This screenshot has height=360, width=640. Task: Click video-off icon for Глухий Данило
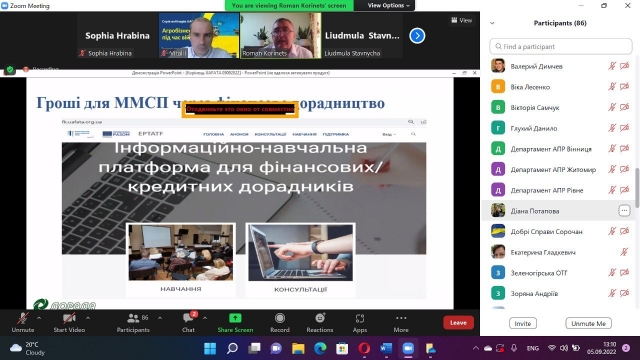tap(624, 128)
